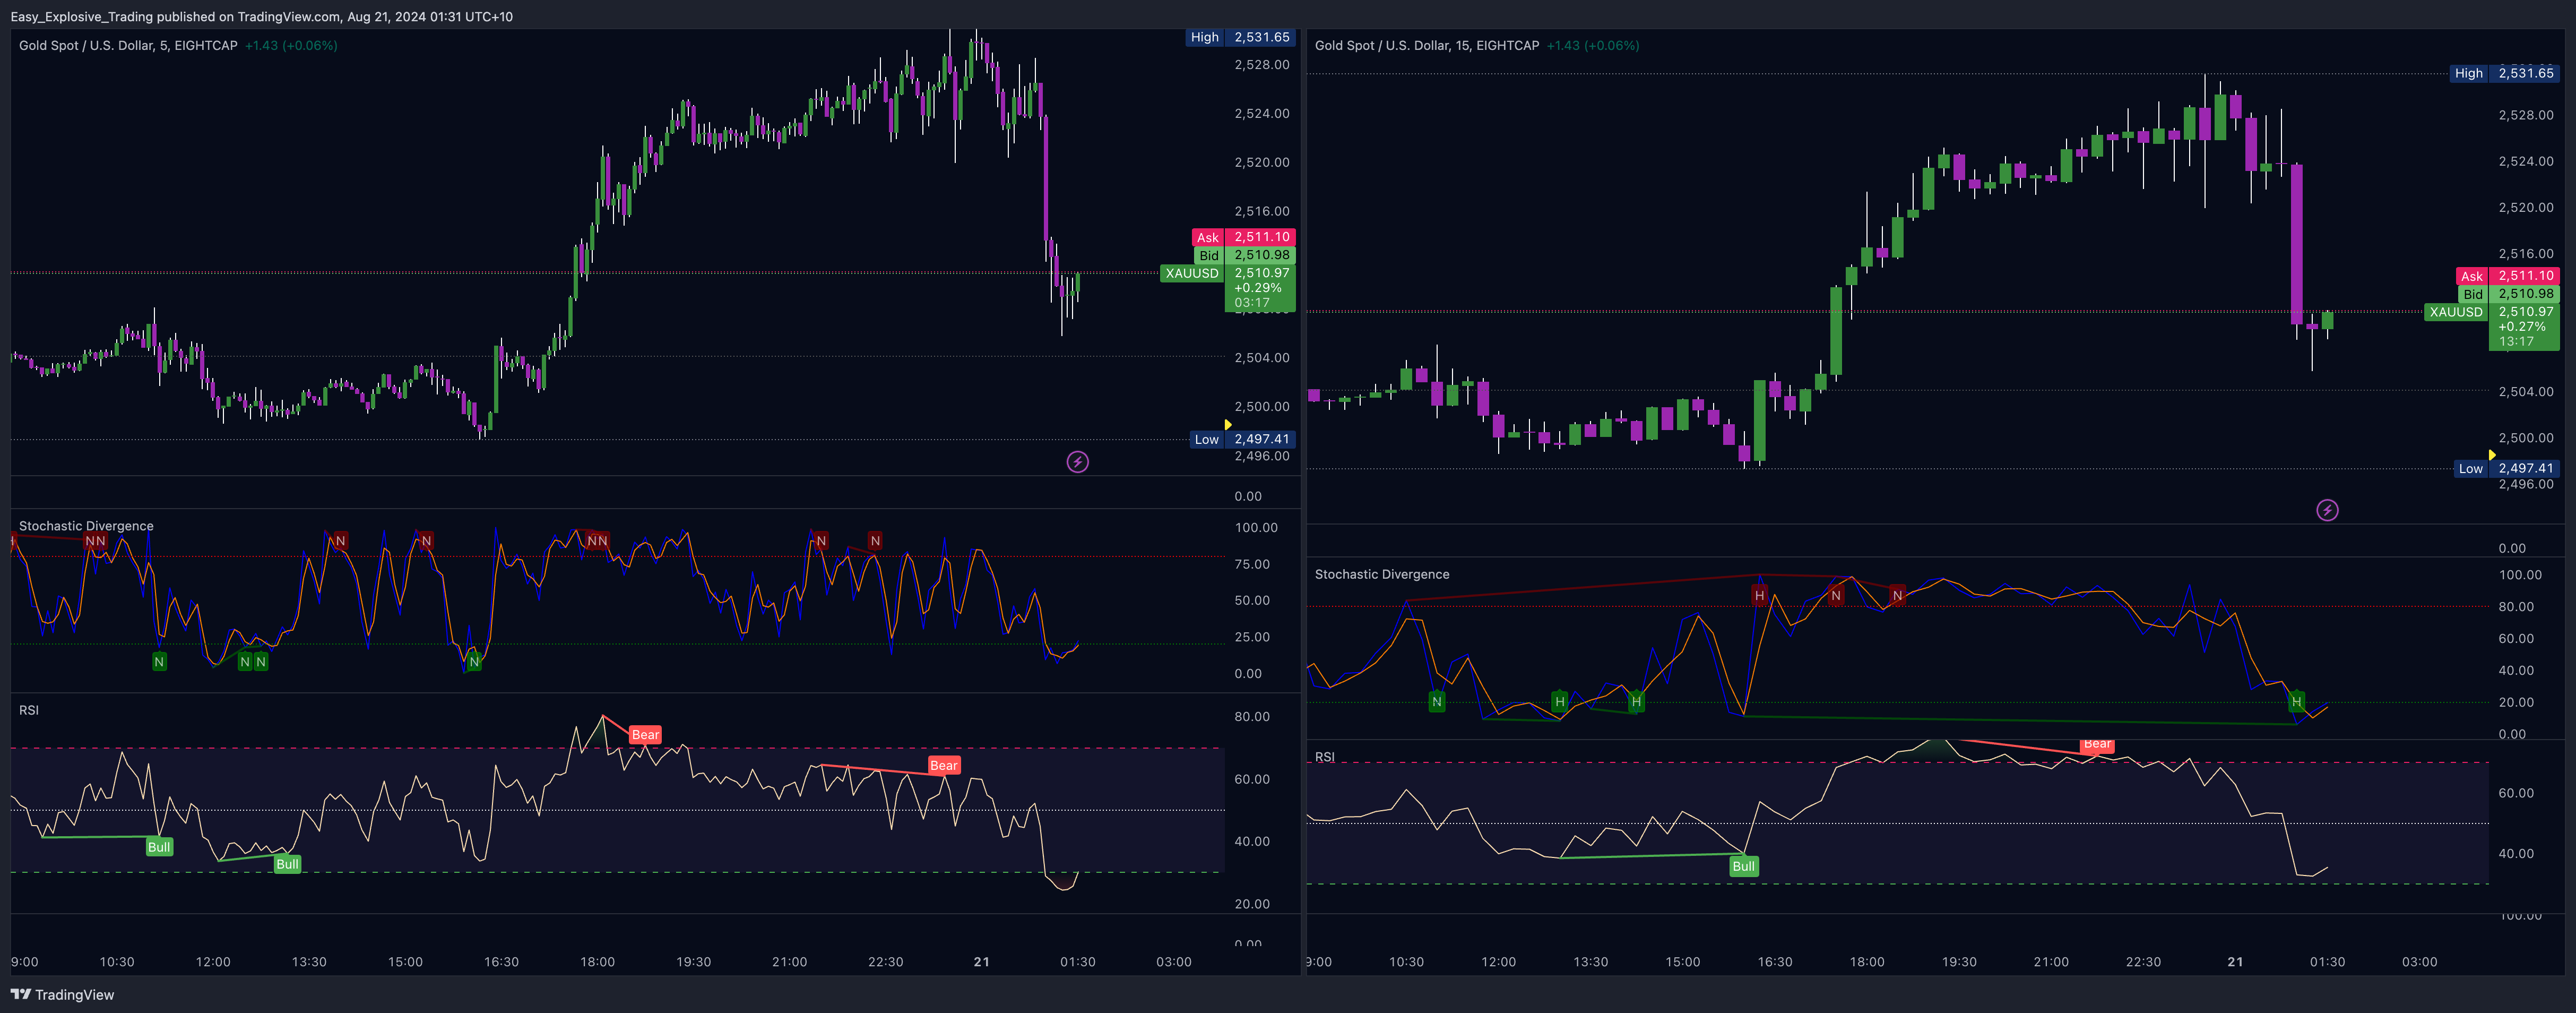Click the yellow arrow marker on 5-minute price axis
Image resolution: width=2576 pixels, height=1013 pixels.
[1228, 425]
